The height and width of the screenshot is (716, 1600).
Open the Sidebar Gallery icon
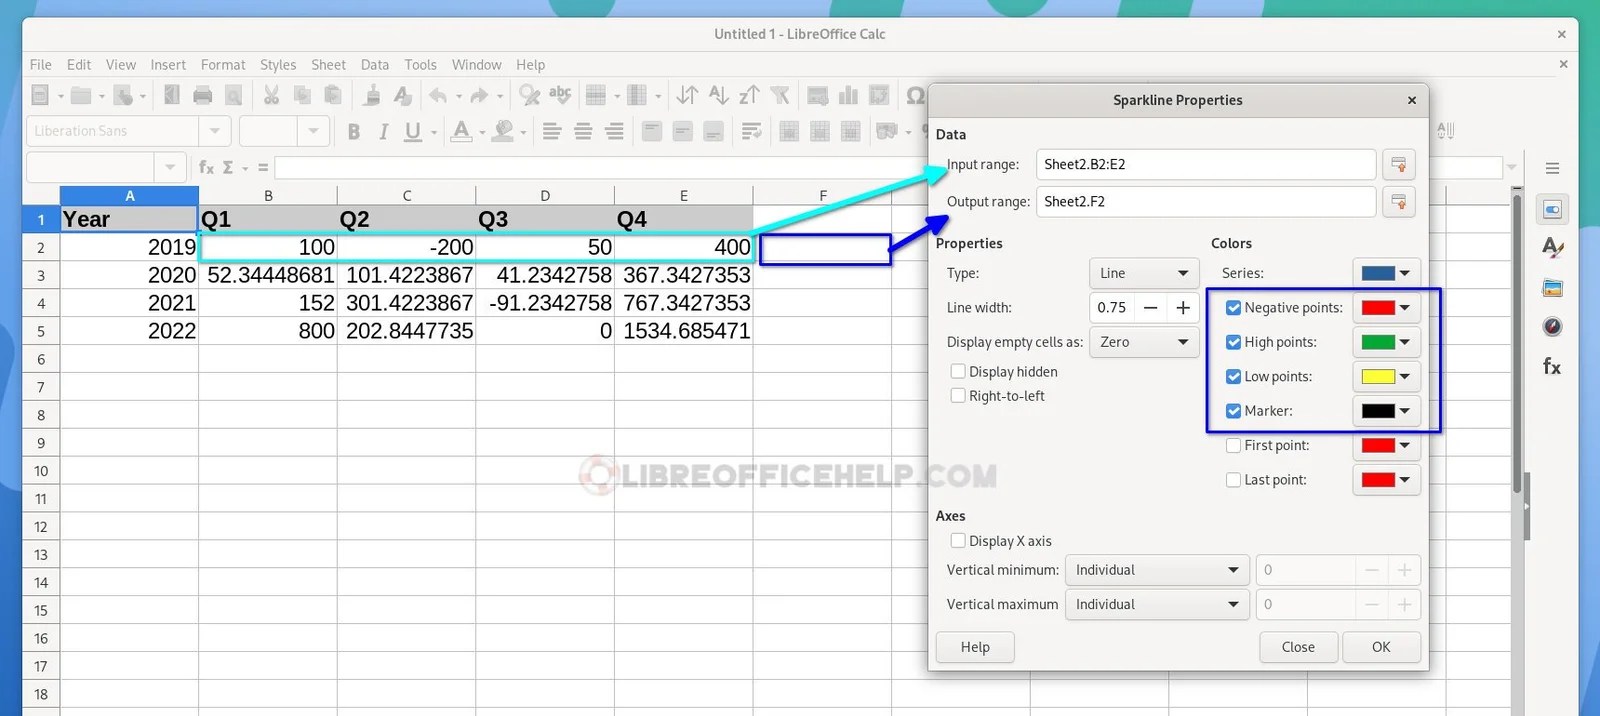pyautogui.click(x=1552, y=288)
